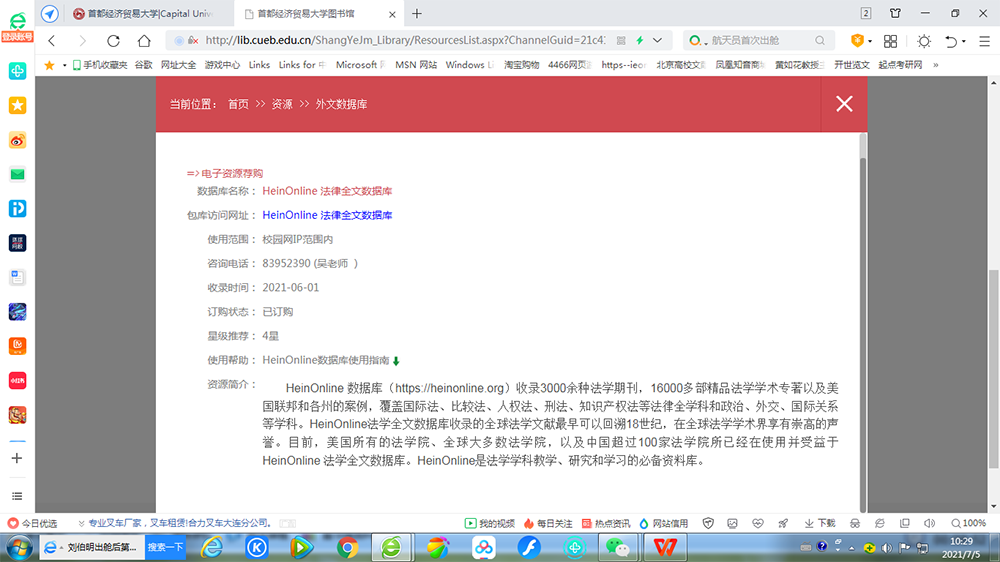The height and width of the screenshot is (562, 1000).
Task: Open the green mail sidebar icon
Action: (17, 174)
